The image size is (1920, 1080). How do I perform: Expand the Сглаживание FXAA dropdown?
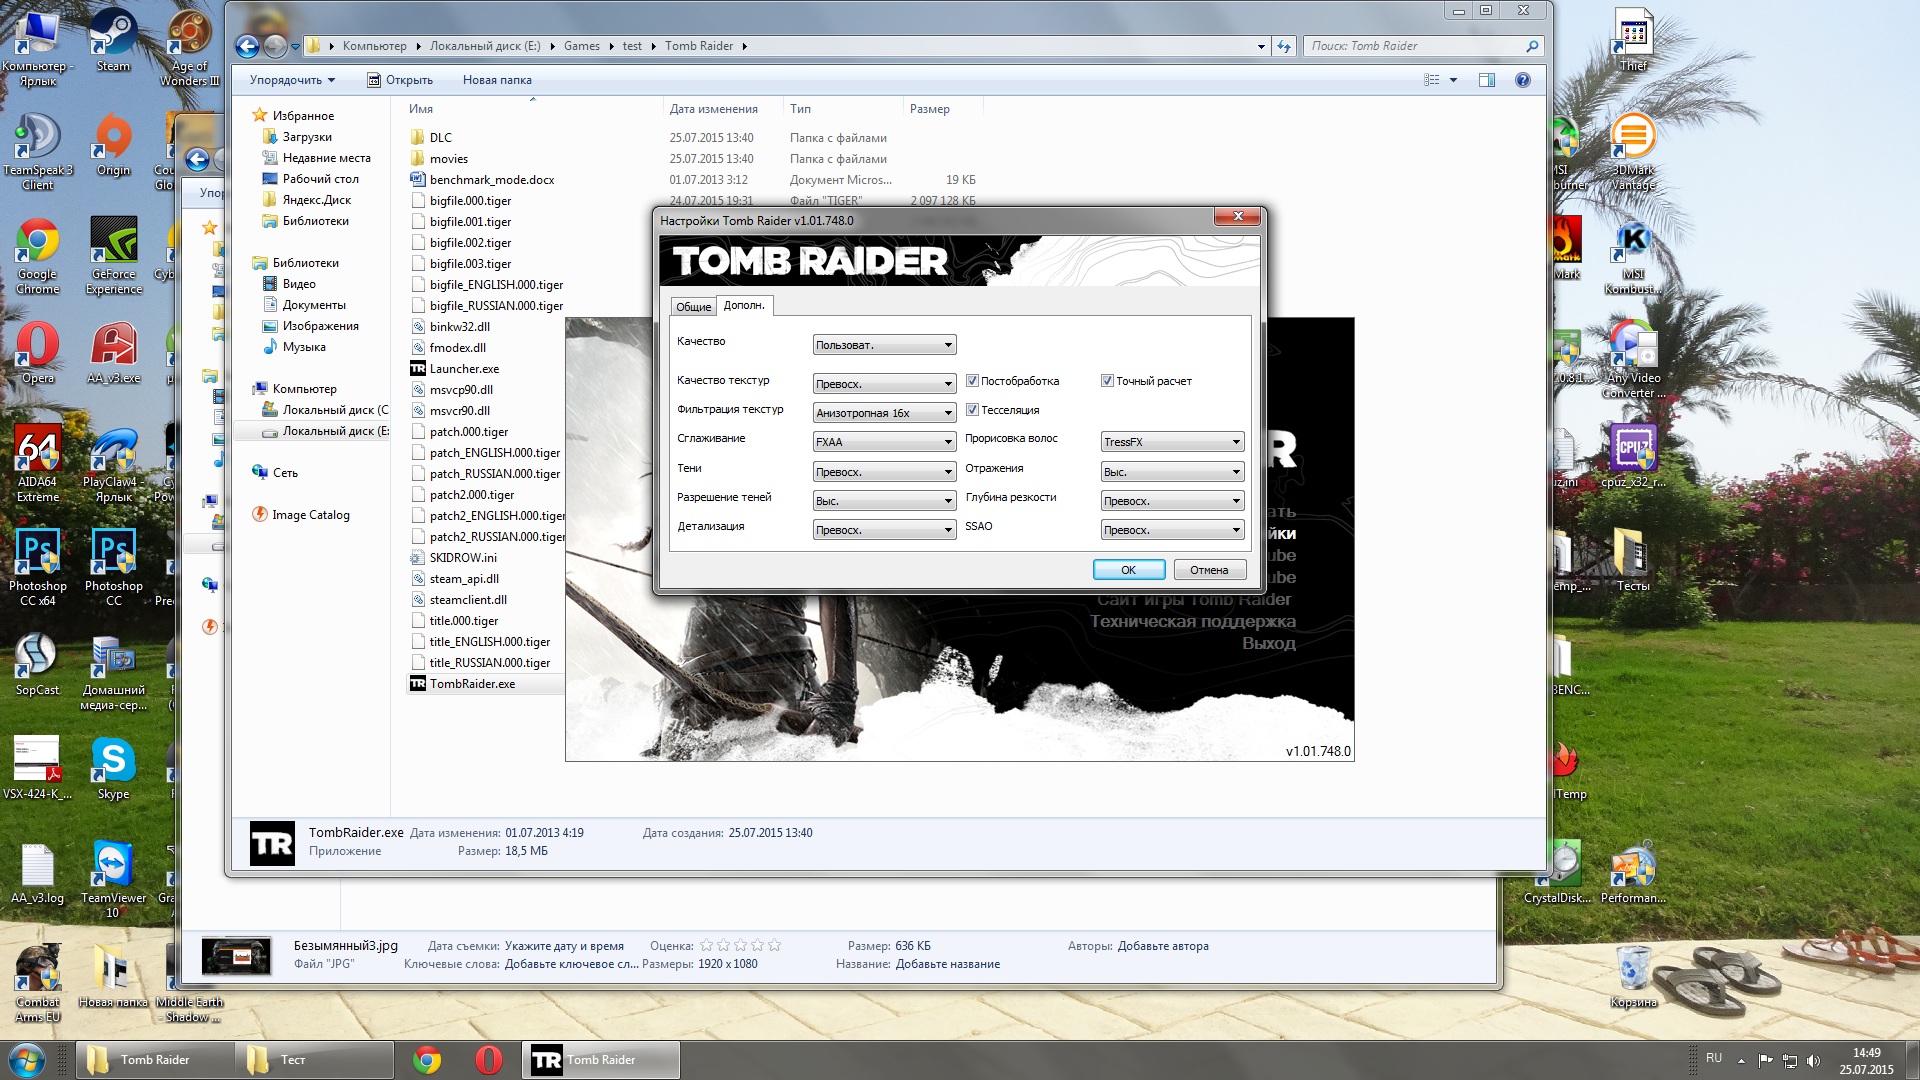[x=884, y=442]
